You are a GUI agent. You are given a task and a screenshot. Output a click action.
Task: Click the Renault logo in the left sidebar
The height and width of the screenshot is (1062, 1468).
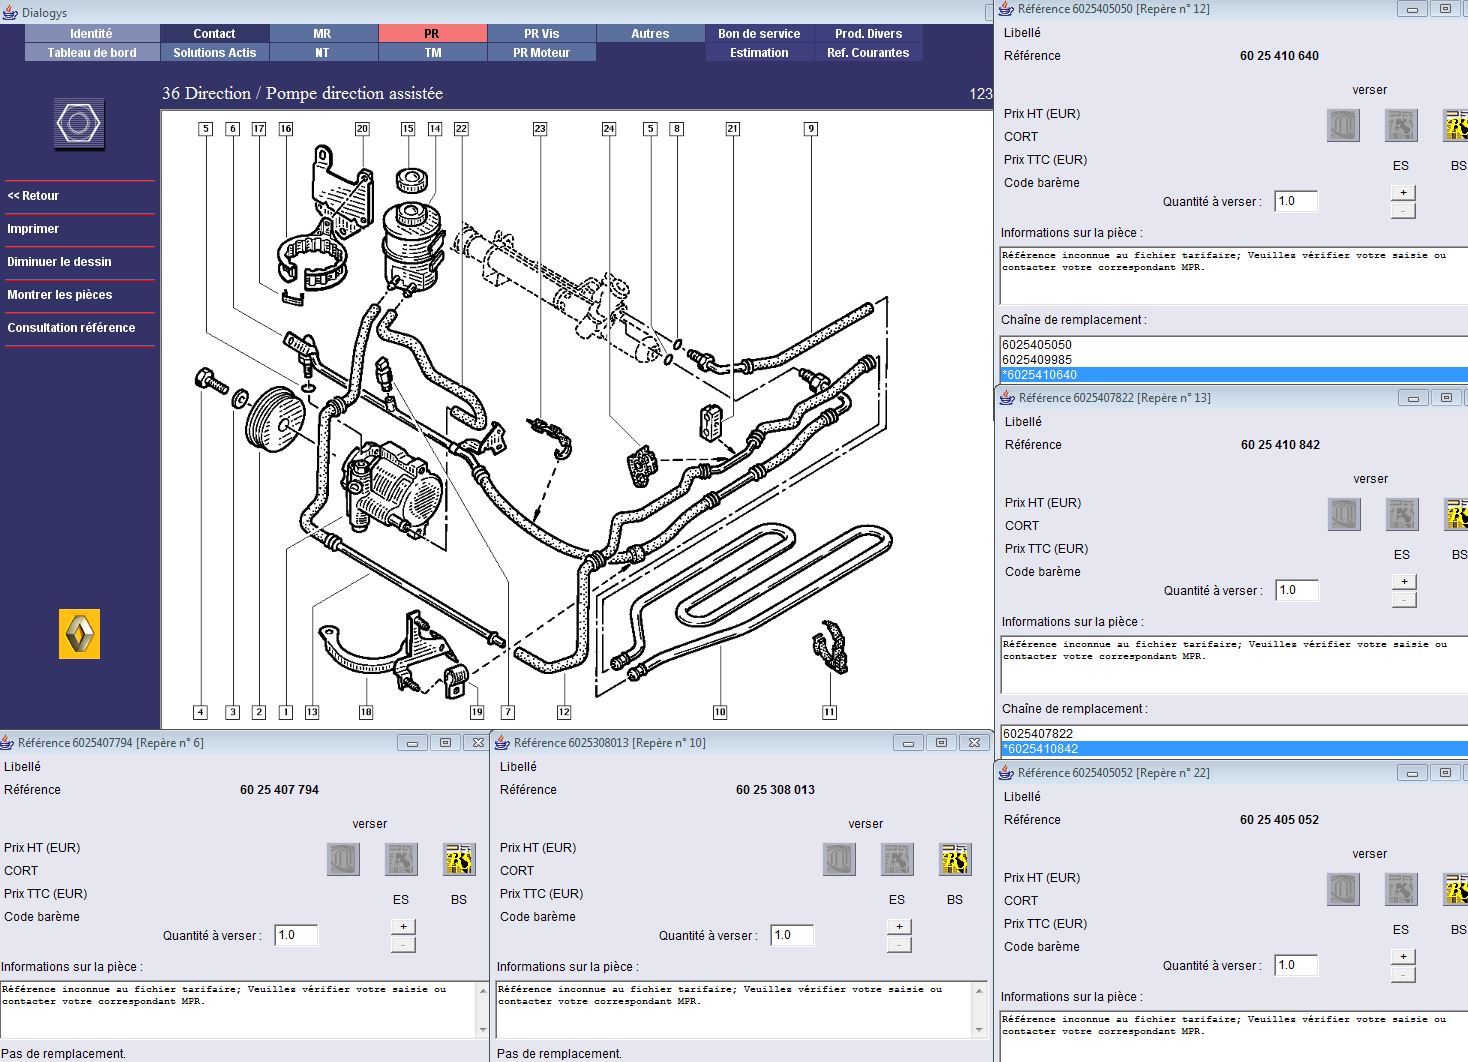[79, 634]
